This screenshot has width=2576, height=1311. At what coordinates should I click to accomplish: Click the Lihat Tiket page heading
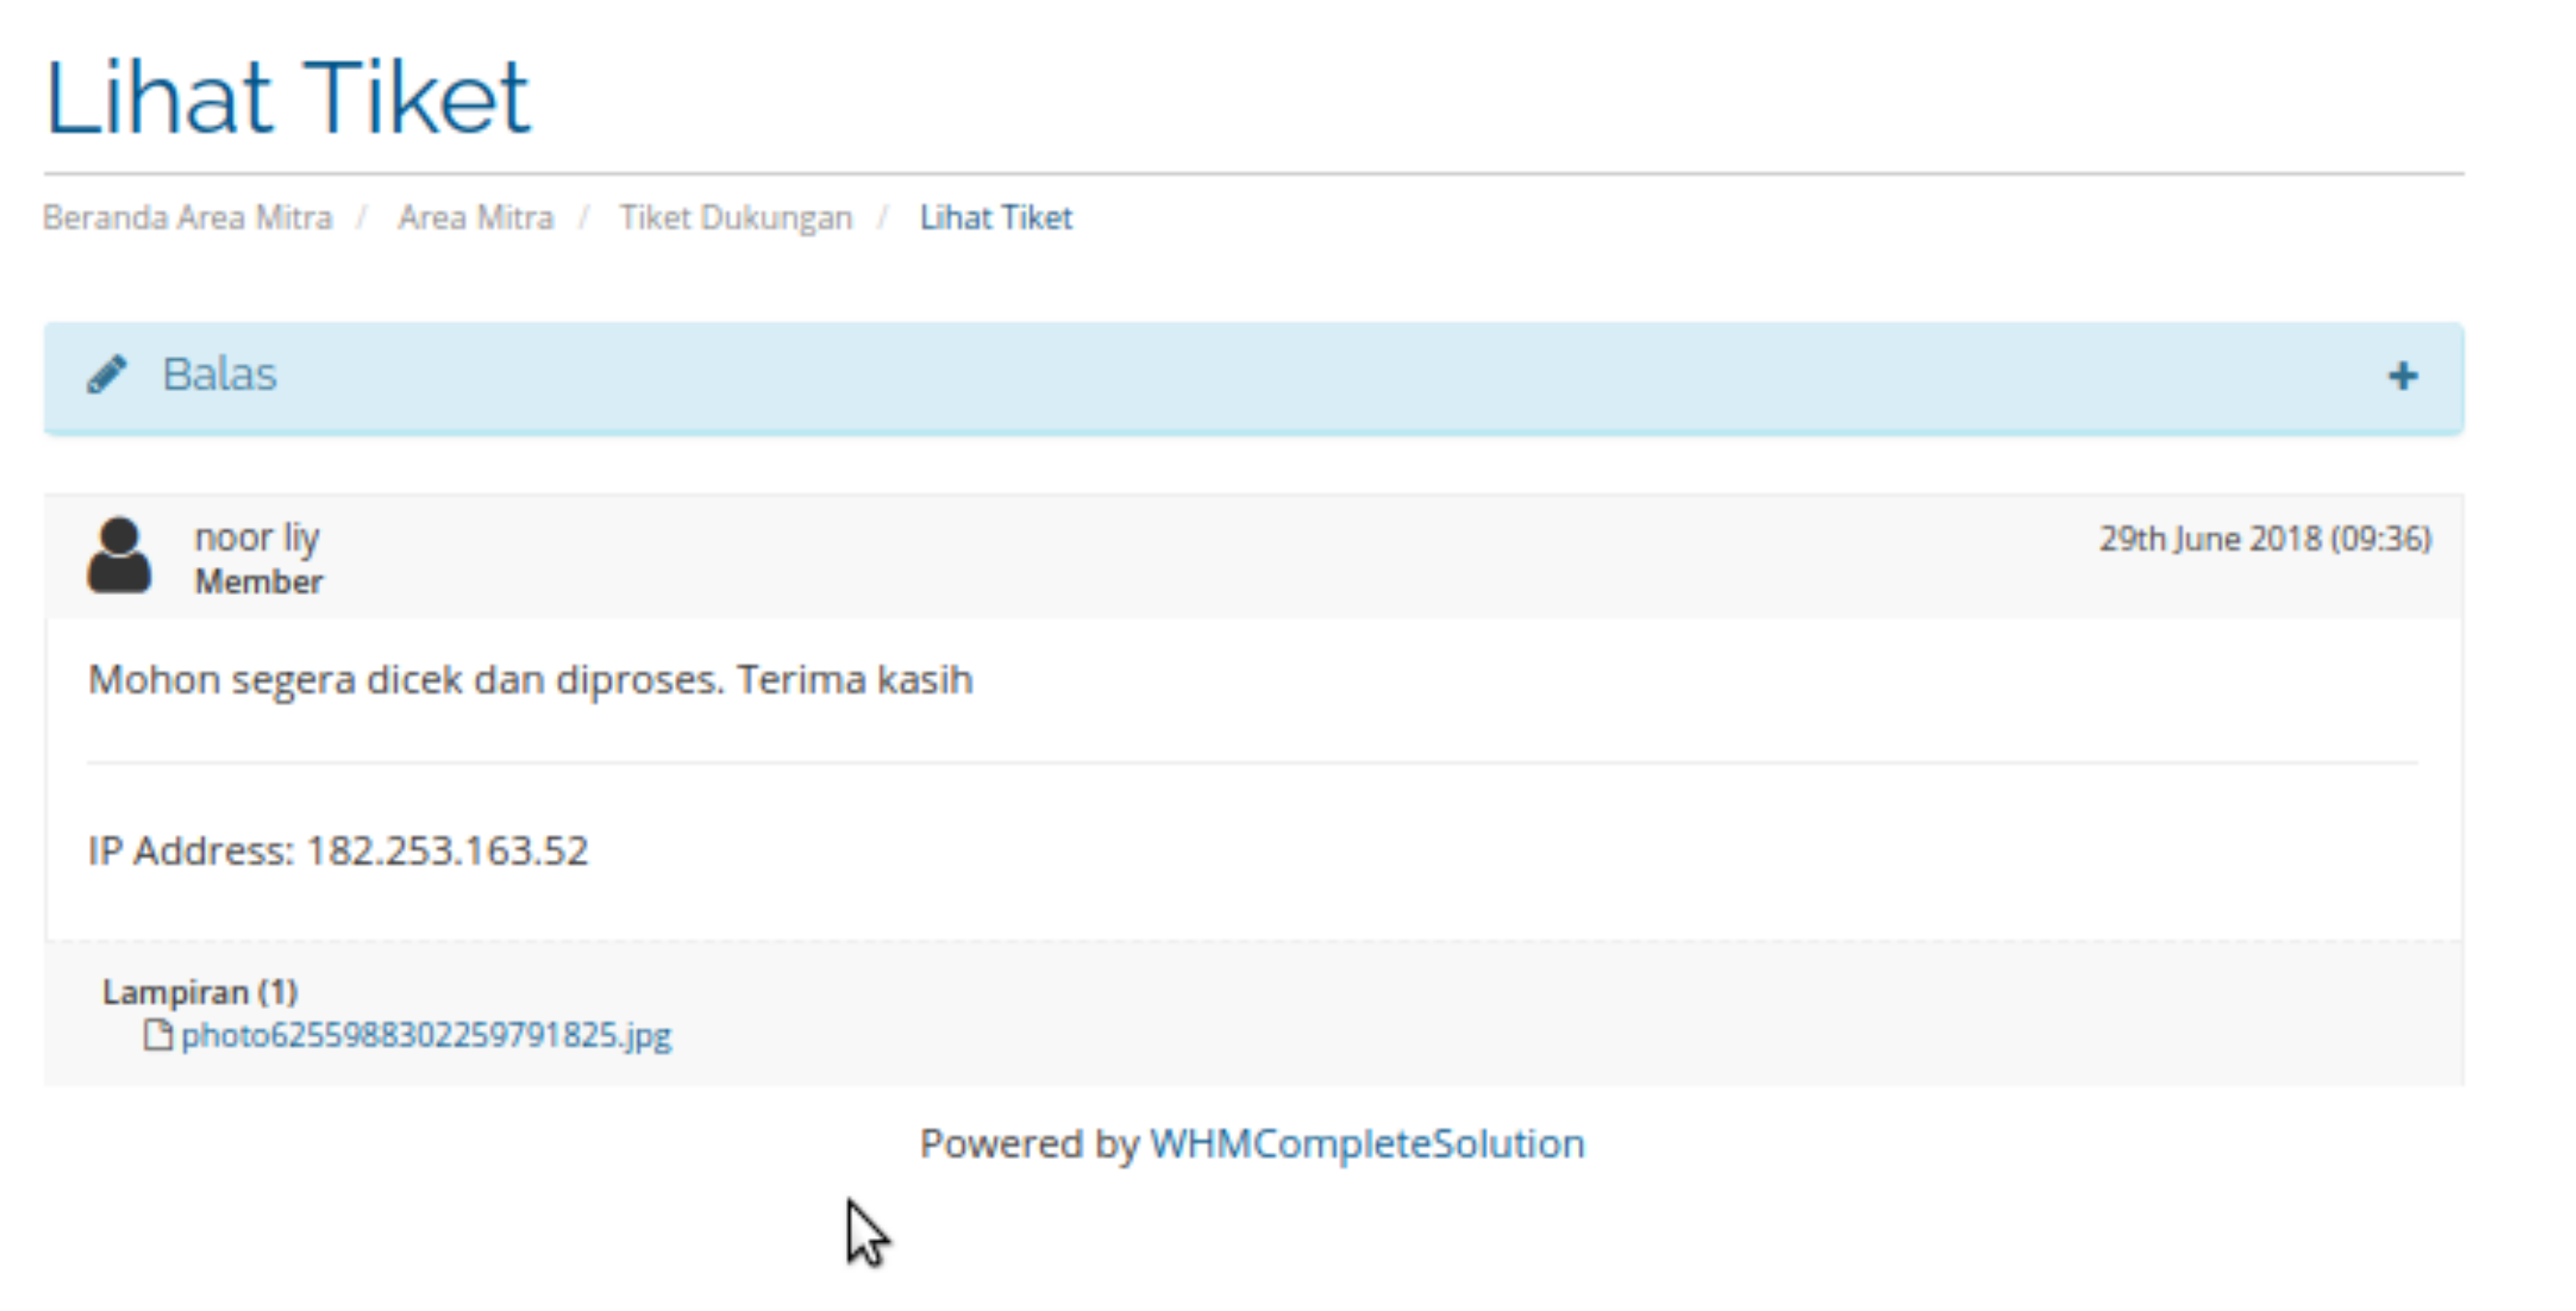[x=288, y=97]
